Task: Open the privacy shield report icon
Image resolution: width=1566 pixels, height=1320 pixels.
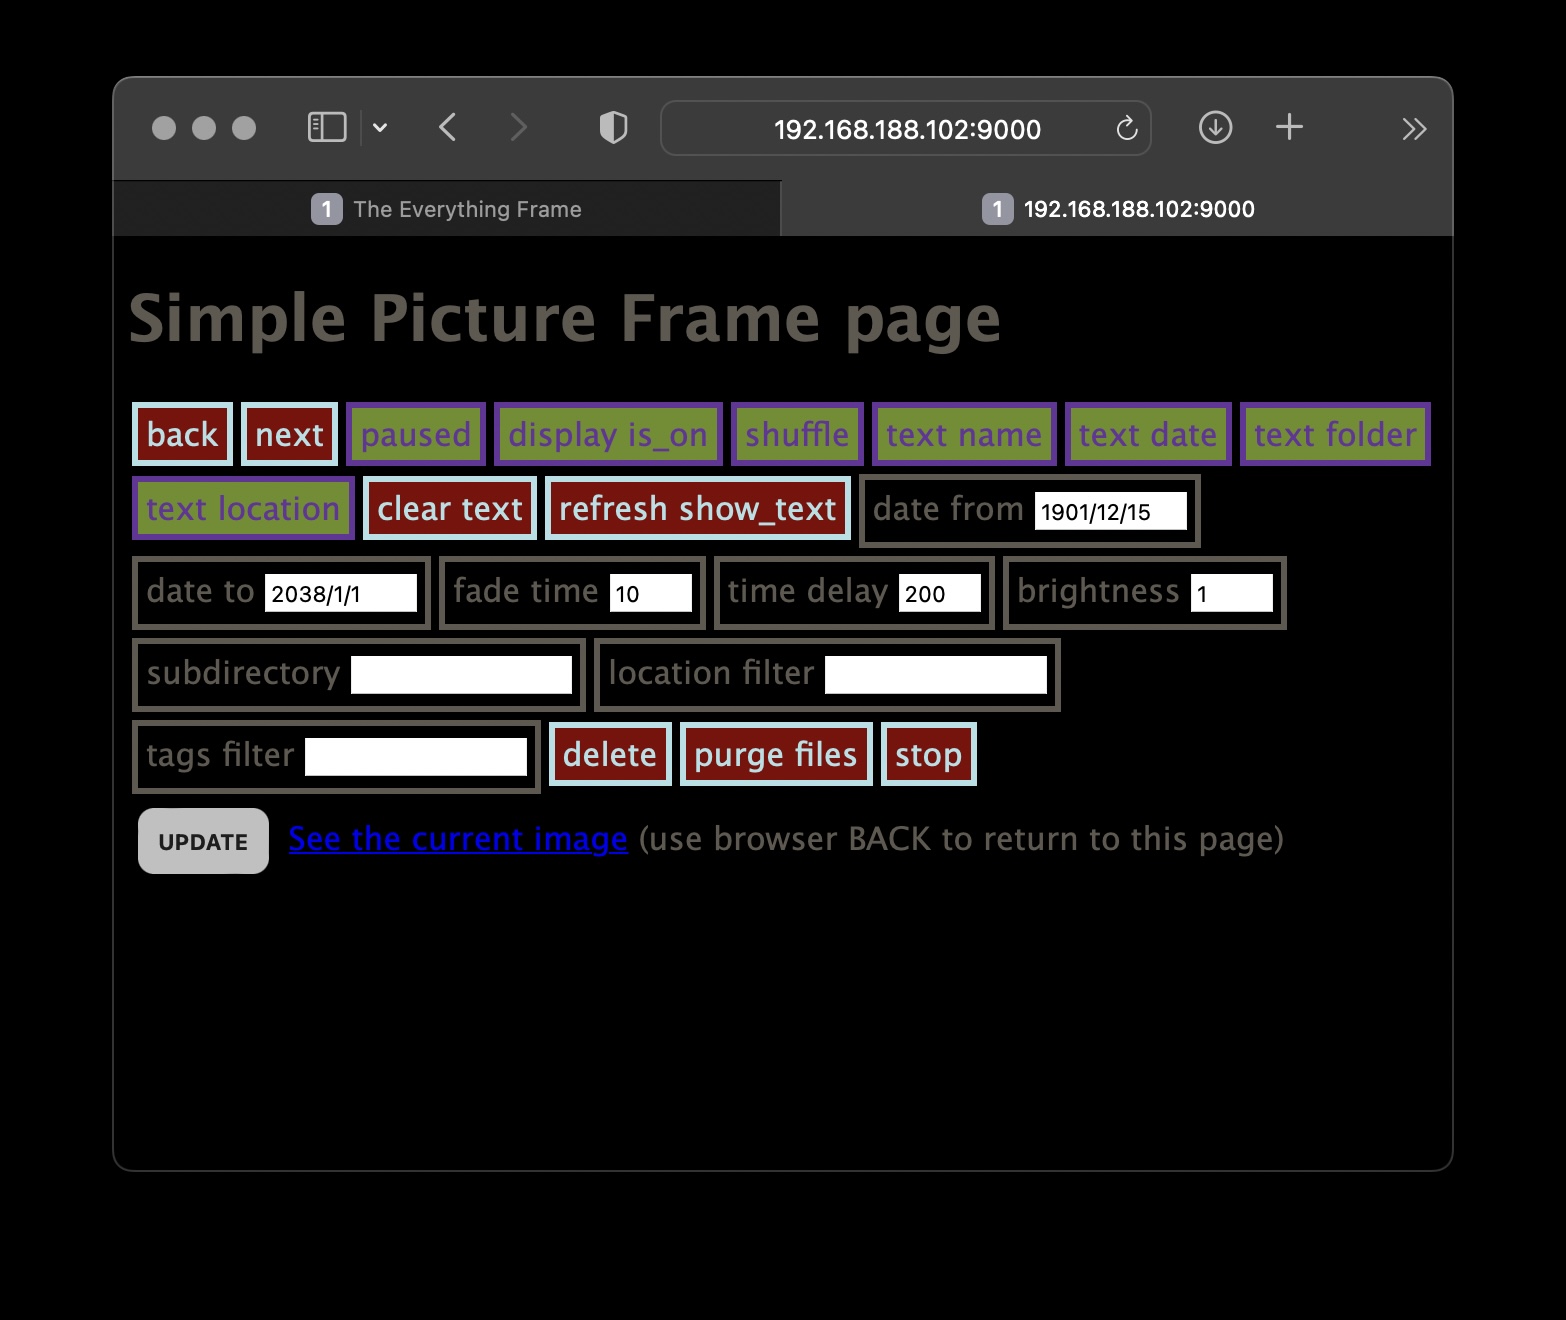Action: pos(613,128)
